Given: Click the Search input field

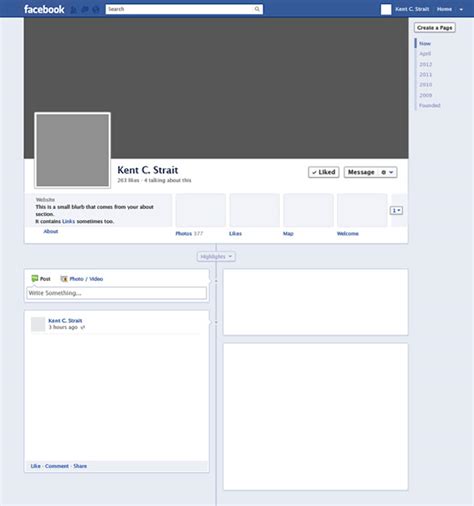Looking at the screenshot, I should [x=184, y=9].
